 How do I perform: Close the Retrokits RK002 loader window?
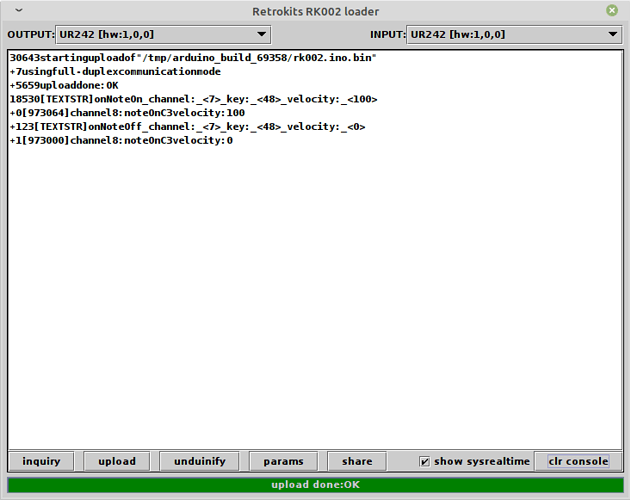pyautogui.click(x=612, y=10)
